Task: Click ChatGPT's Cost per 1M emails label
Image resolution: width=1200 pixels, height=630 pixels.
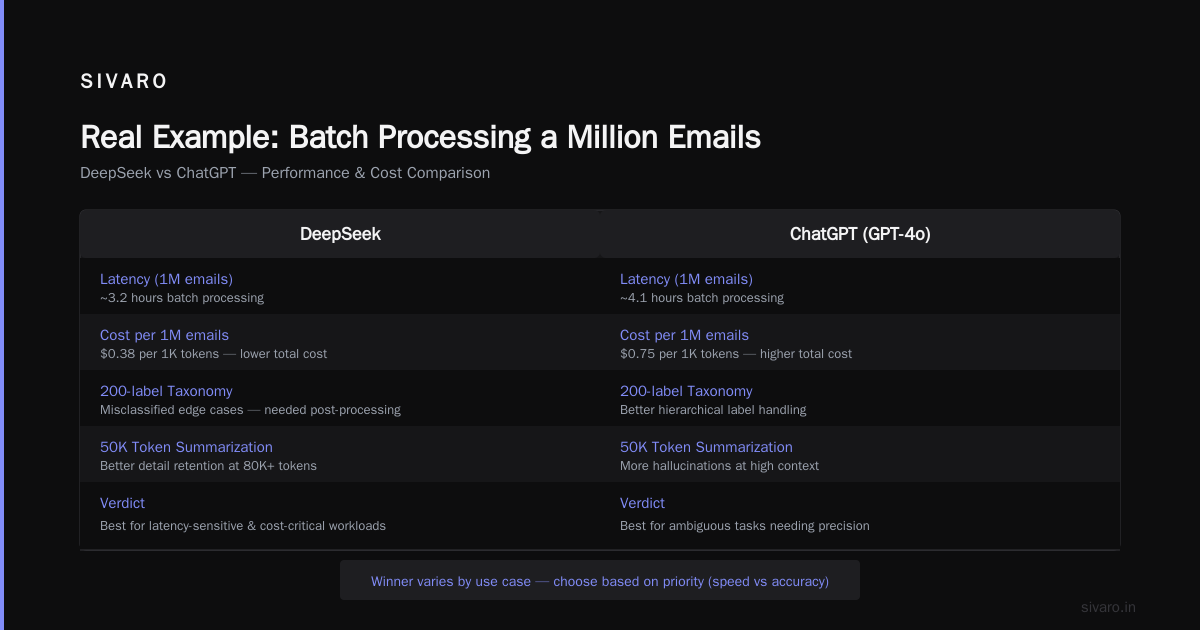Action: [684, 335]
